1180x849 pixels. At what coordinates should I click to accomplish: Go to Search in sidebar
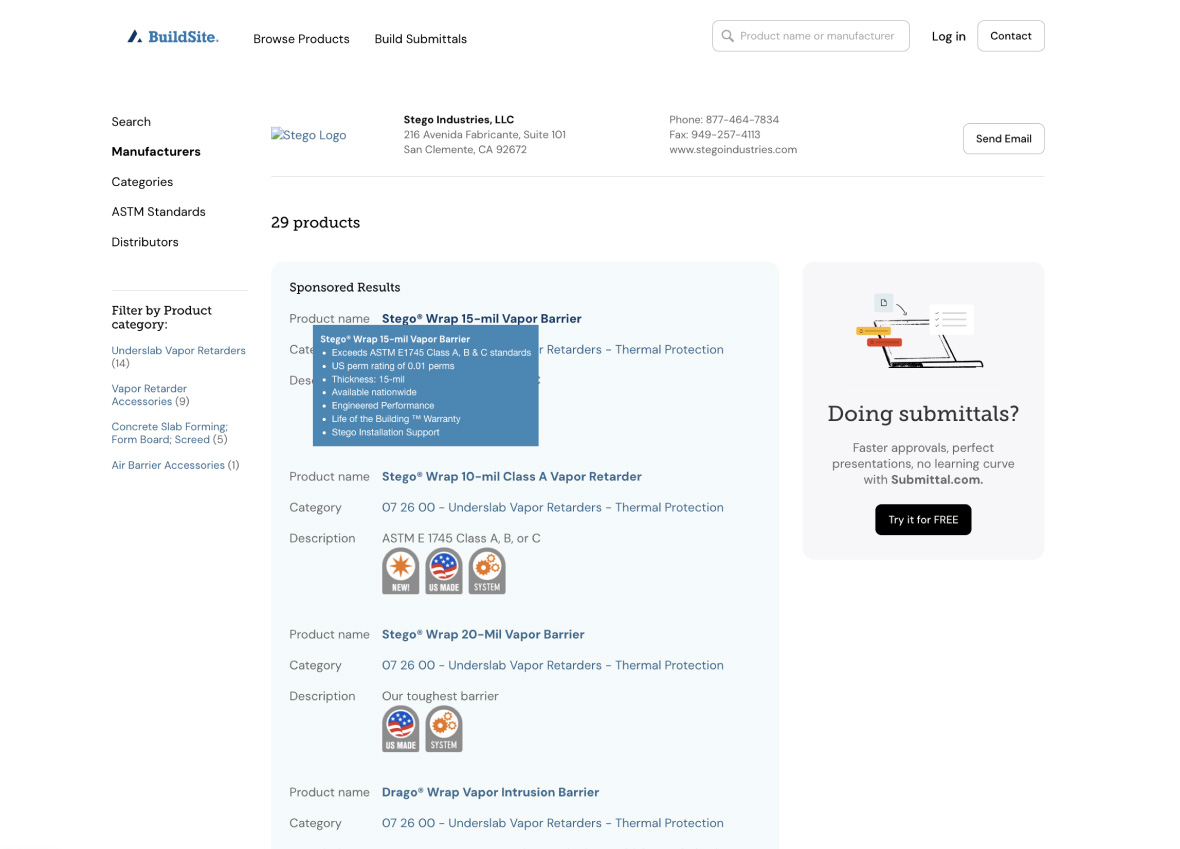pyautogui.click(x=131, y=121)
